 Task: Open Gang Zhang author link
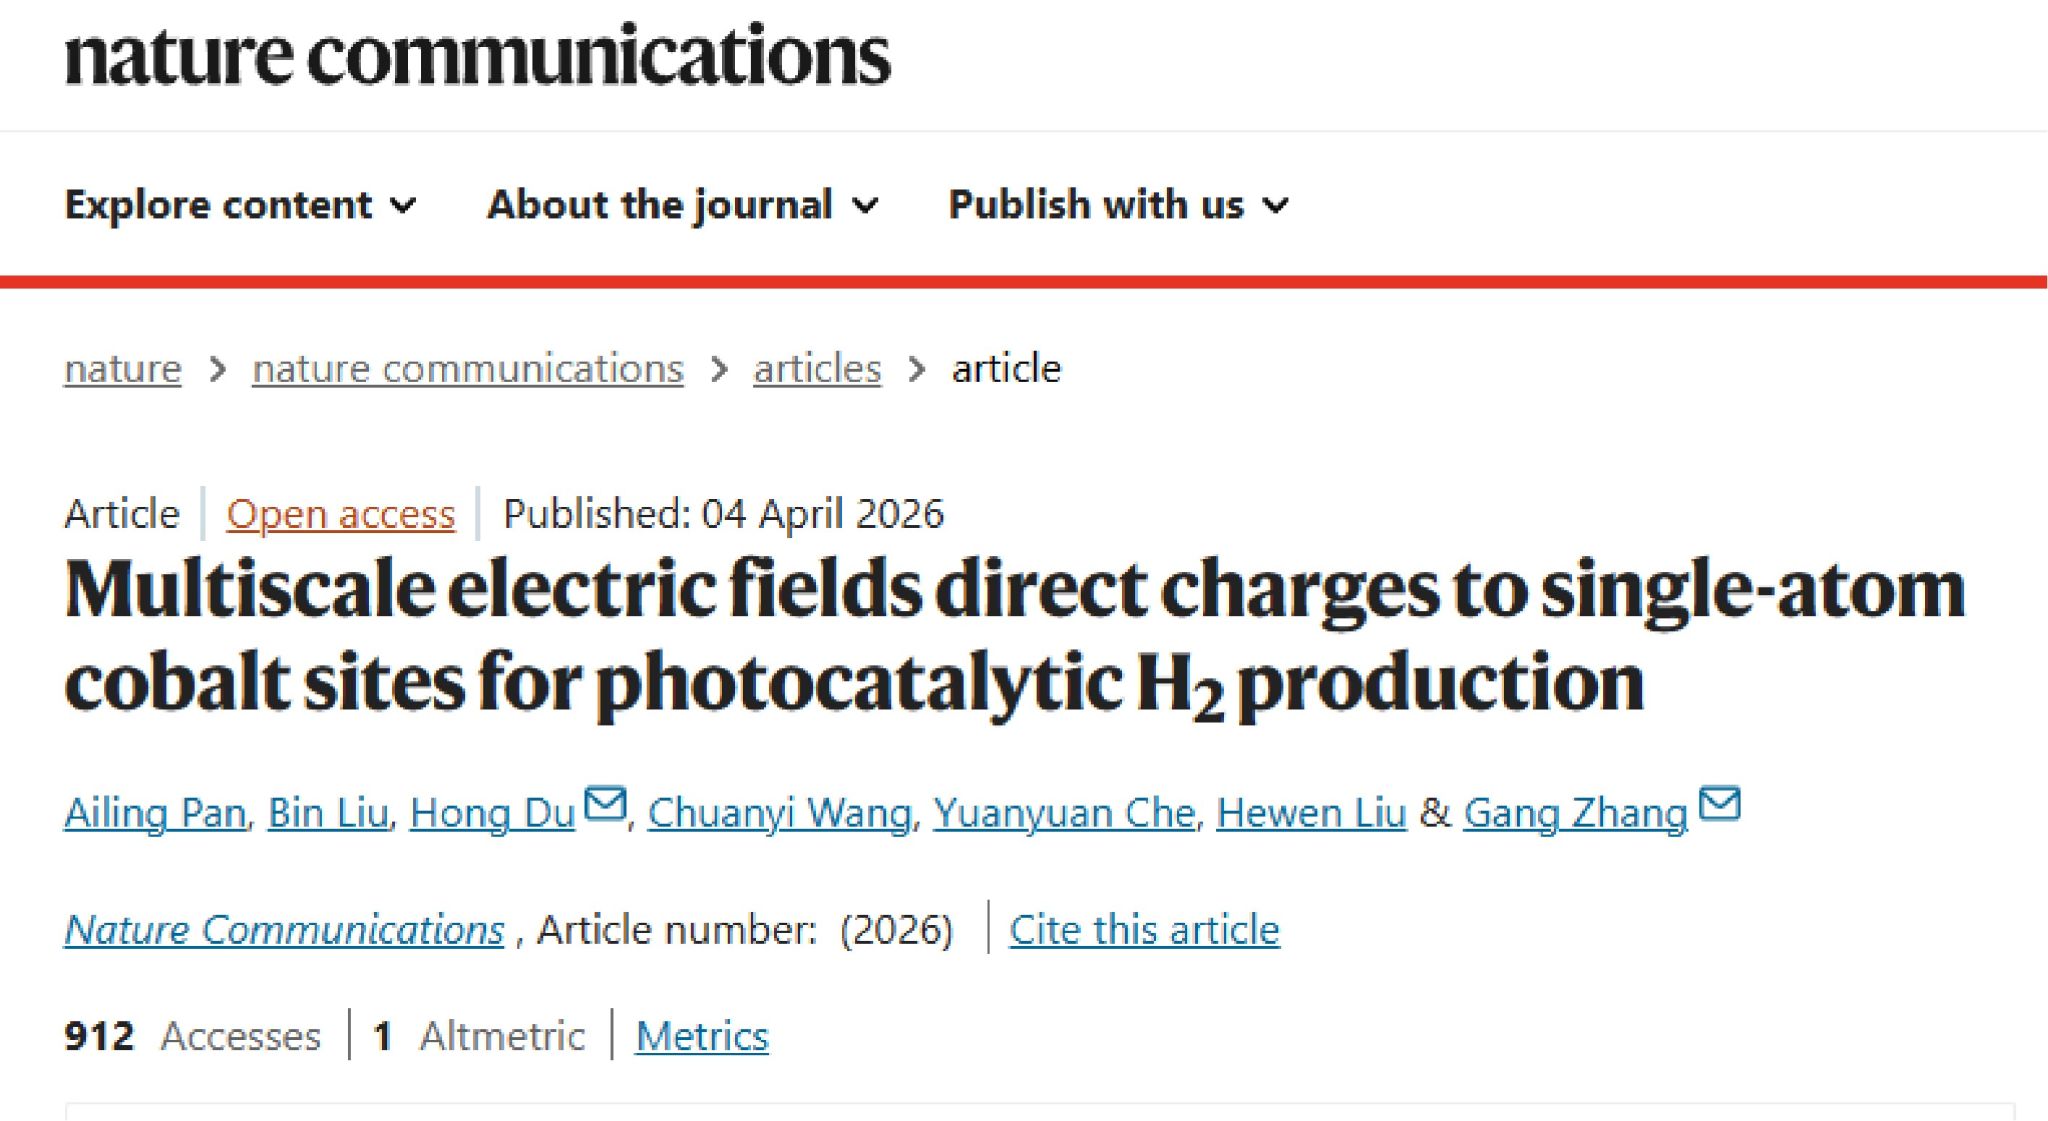click(1575, 813)
